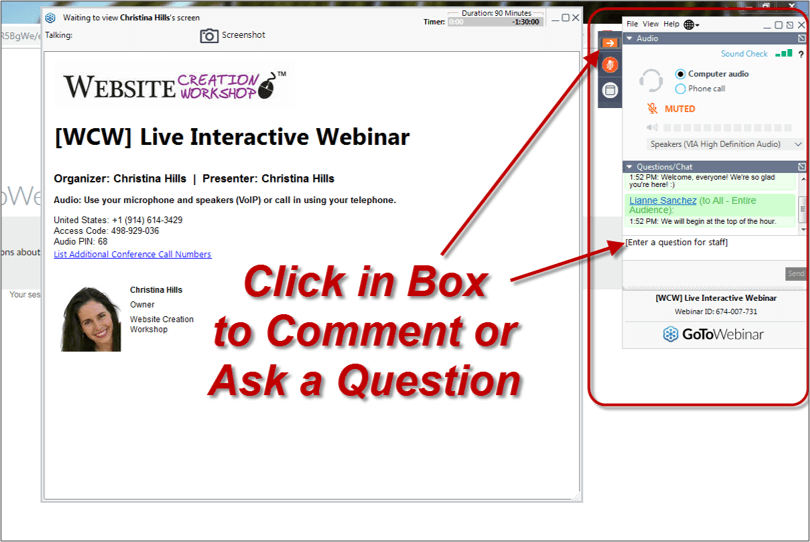Click the Sound Check link
Viewport: 810px width, 542px height.
[744, 54]
